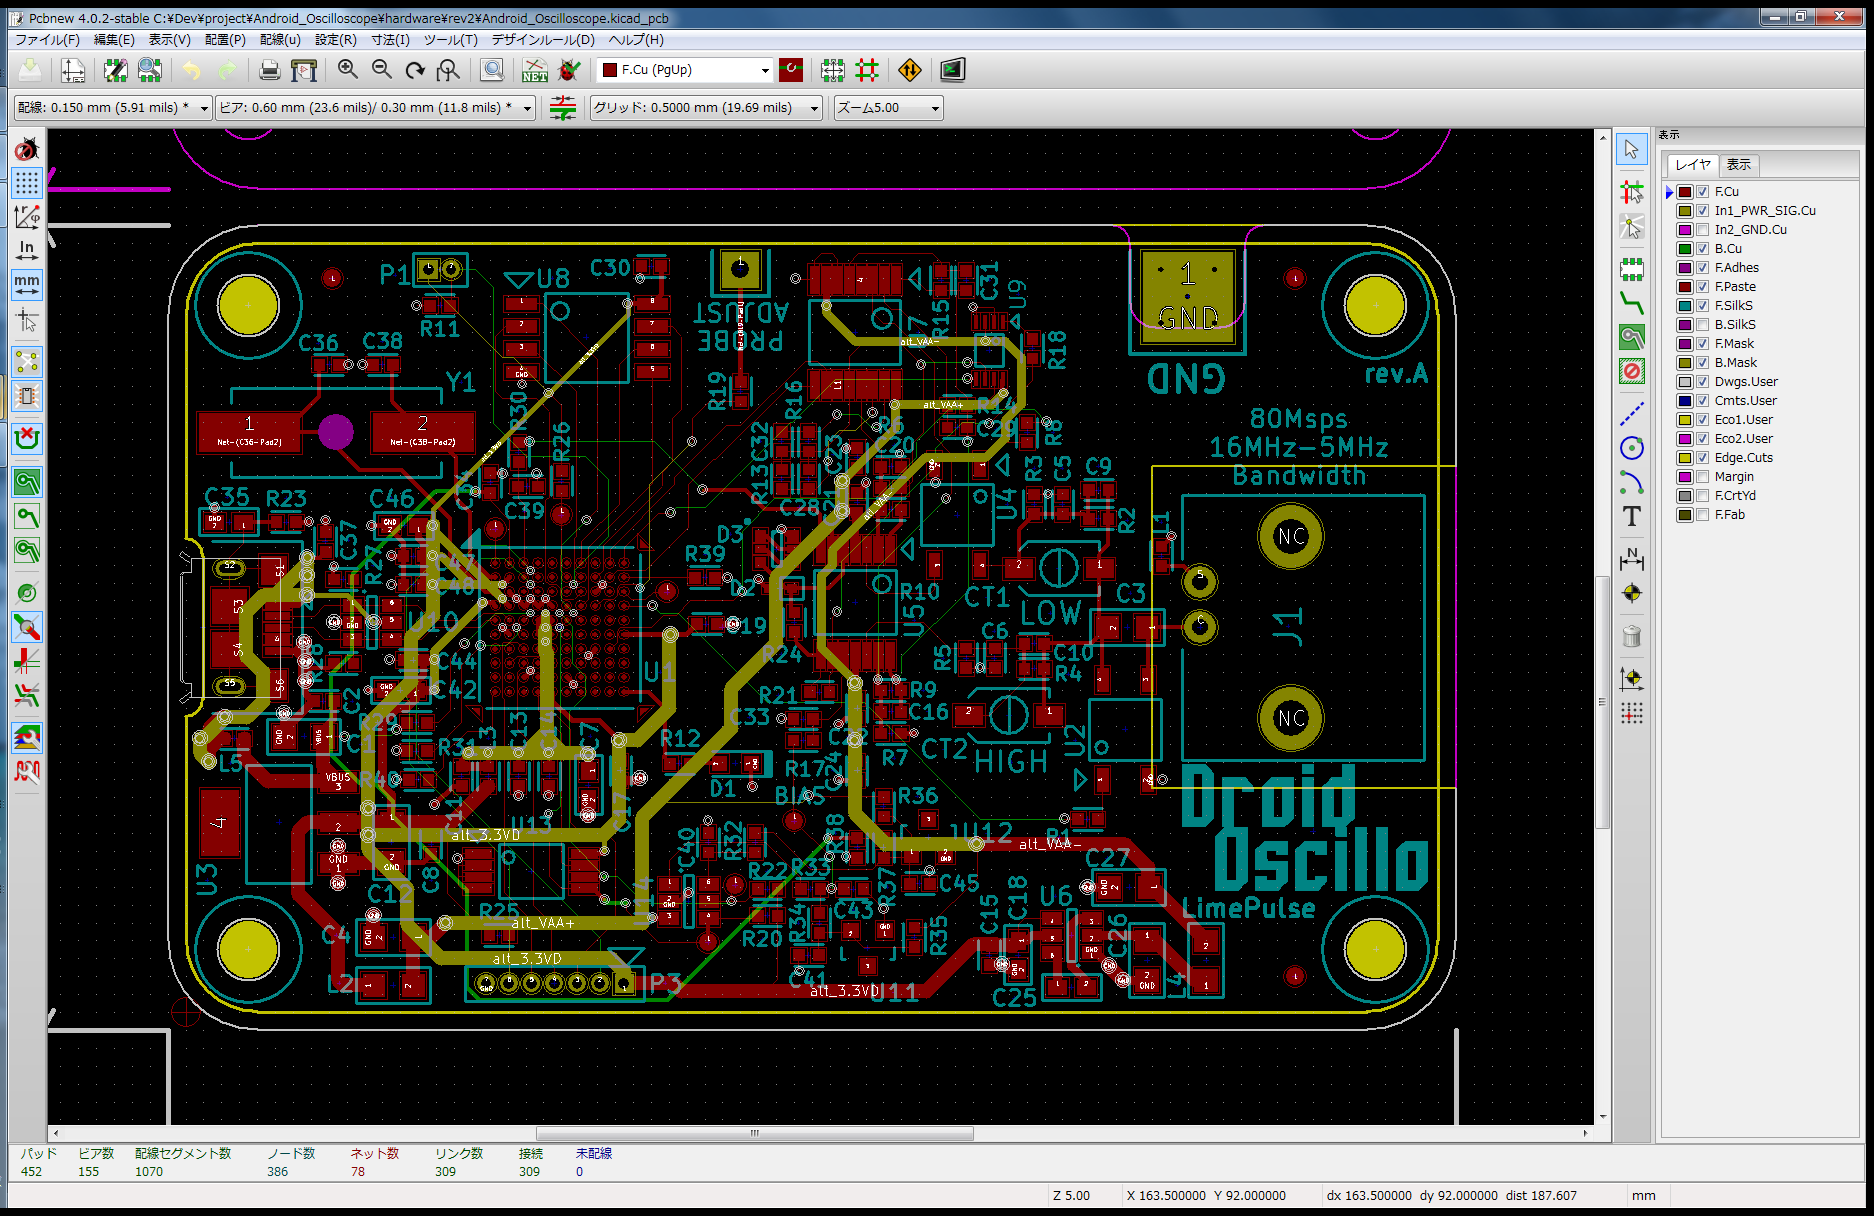
Task: Check the B.SilkS layer checkbox
Action: [1702, 325]
